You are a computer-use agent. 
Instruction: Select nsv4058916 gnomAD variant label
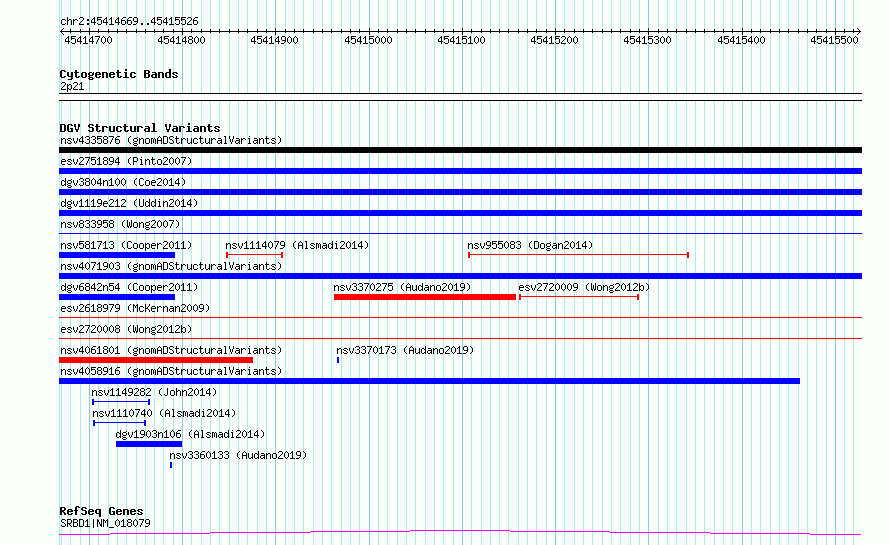(171, 371)
